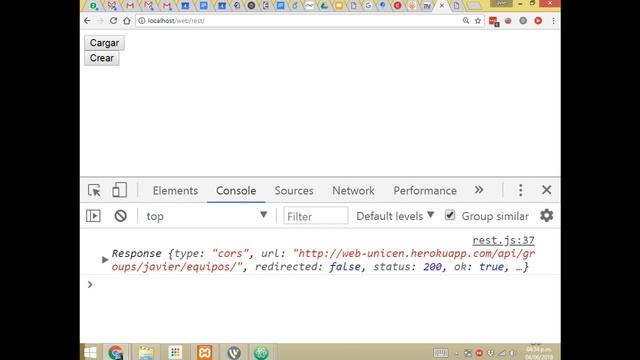Click the red recording tray icon
Image resolution: width=640 pixels, height=360 pixels.
pos(479,353)
